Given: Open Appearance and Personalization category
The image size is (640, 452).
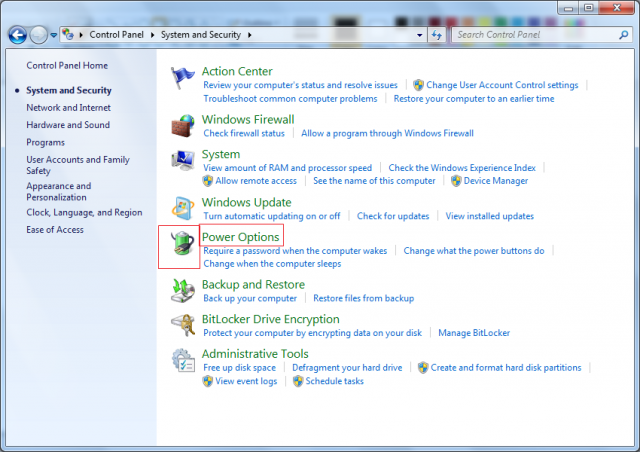Looking at the screenshot, I should [x=58, y=191].
